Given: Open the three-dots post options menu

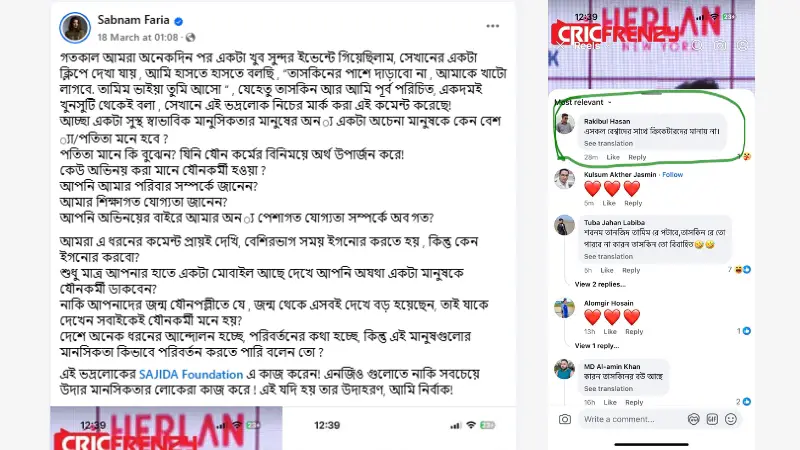Looking at the screenshot, I should pos(492,26).
